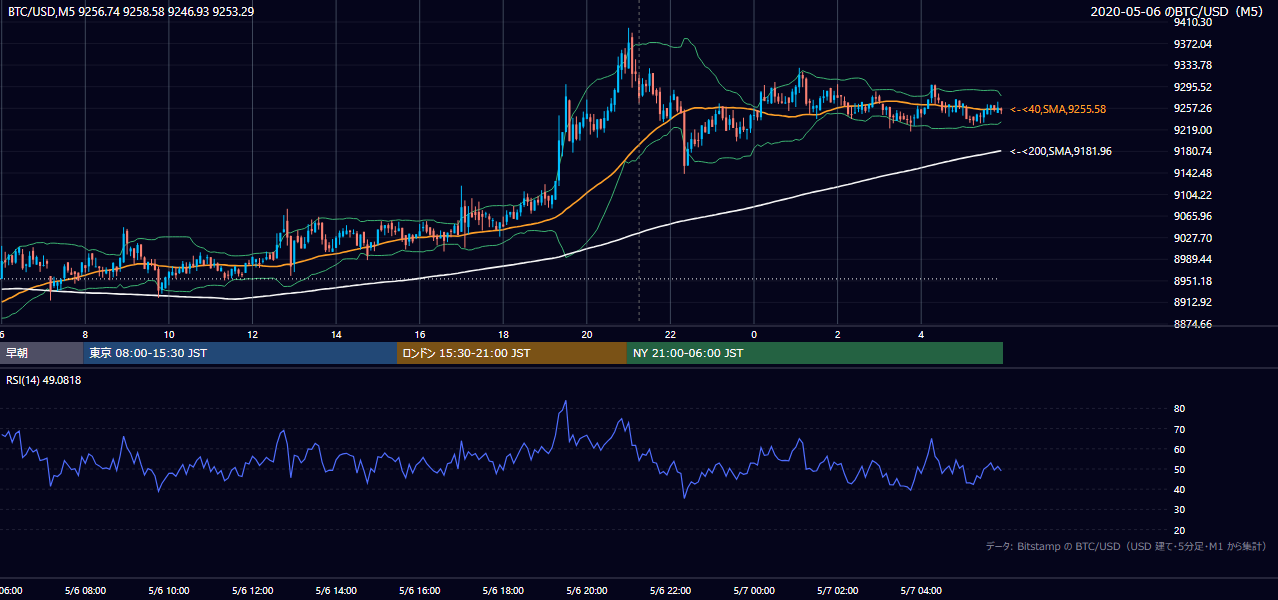Click hour label 16 below the price chart
This screenshot has height=600, width=1278.
point(420,335)
